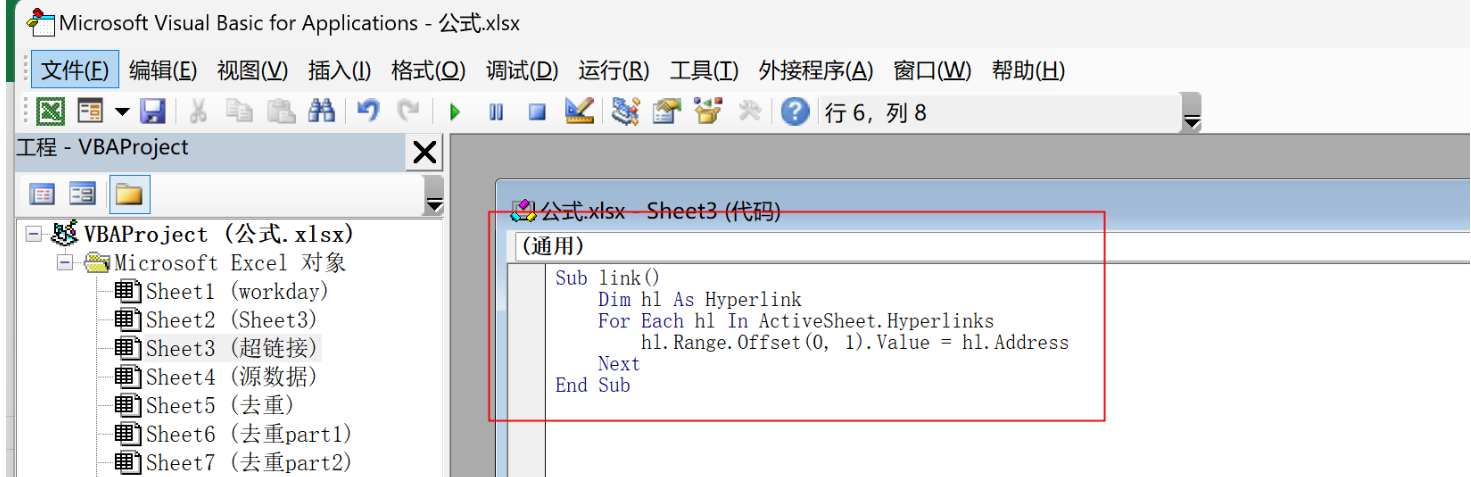Collapse the VBAProject (公式.xlsx) node
This screenshot has width=1471, height=477.
34,234
